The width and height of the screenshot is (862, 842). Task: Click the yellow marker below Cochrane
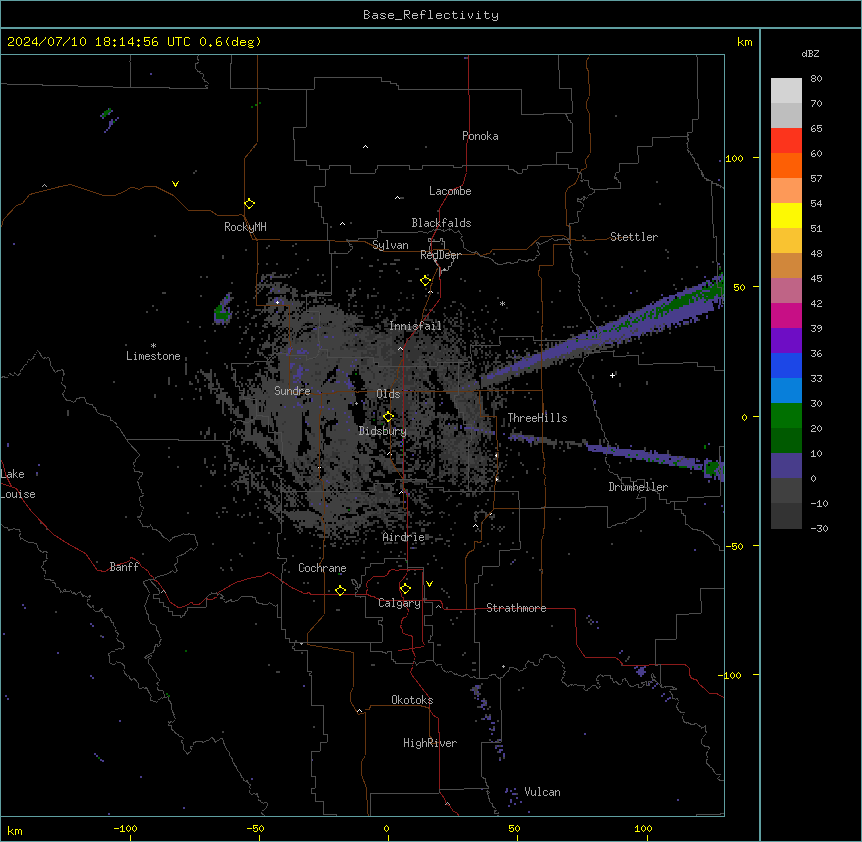tap(340, 590)
